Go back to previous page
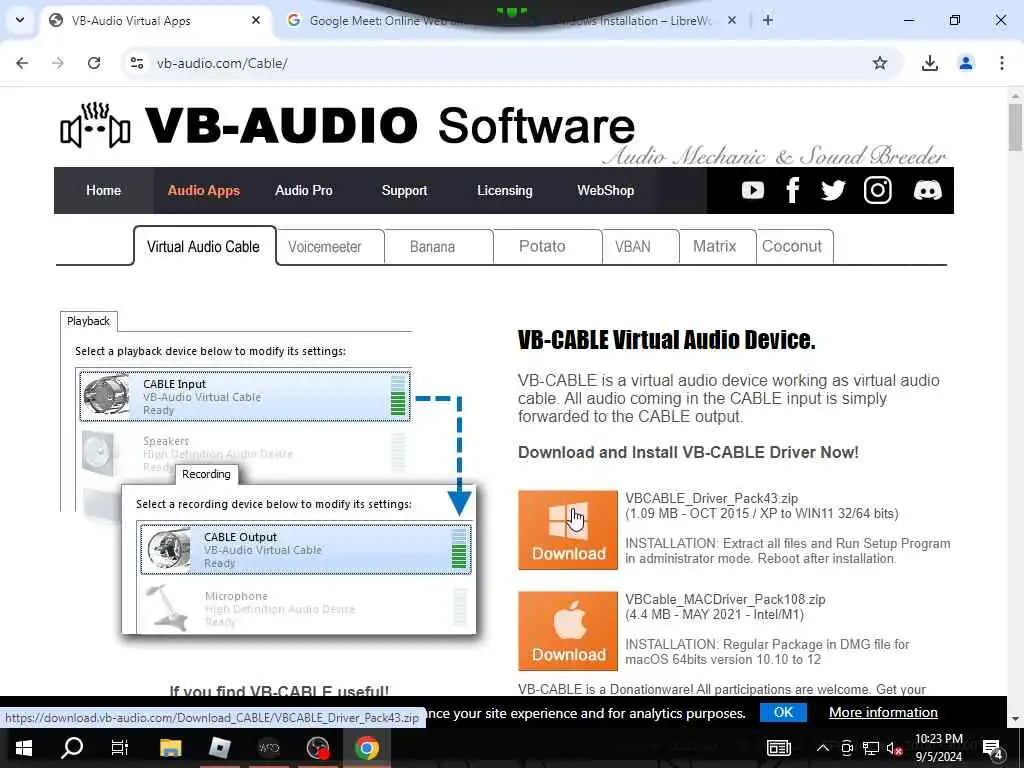Viewport: 1024px width, 768px height. click(x=22, y=63)
